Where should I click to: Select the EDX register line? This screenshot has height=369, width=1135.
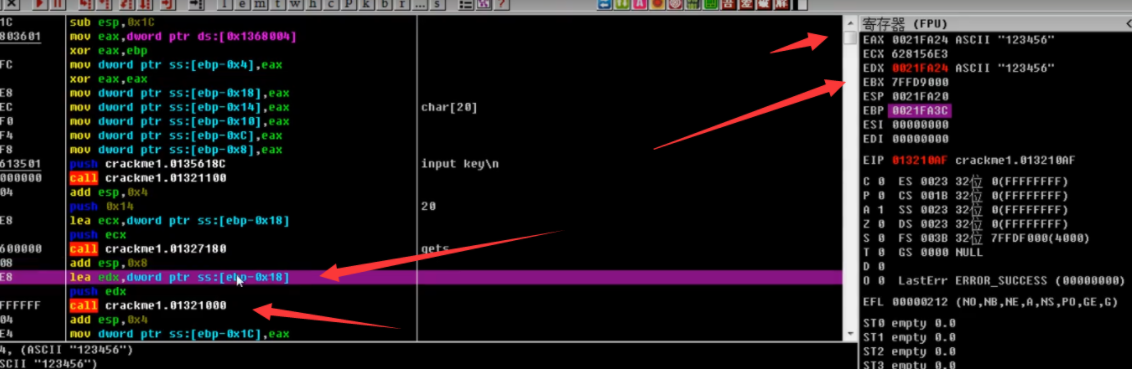[958, 68]
